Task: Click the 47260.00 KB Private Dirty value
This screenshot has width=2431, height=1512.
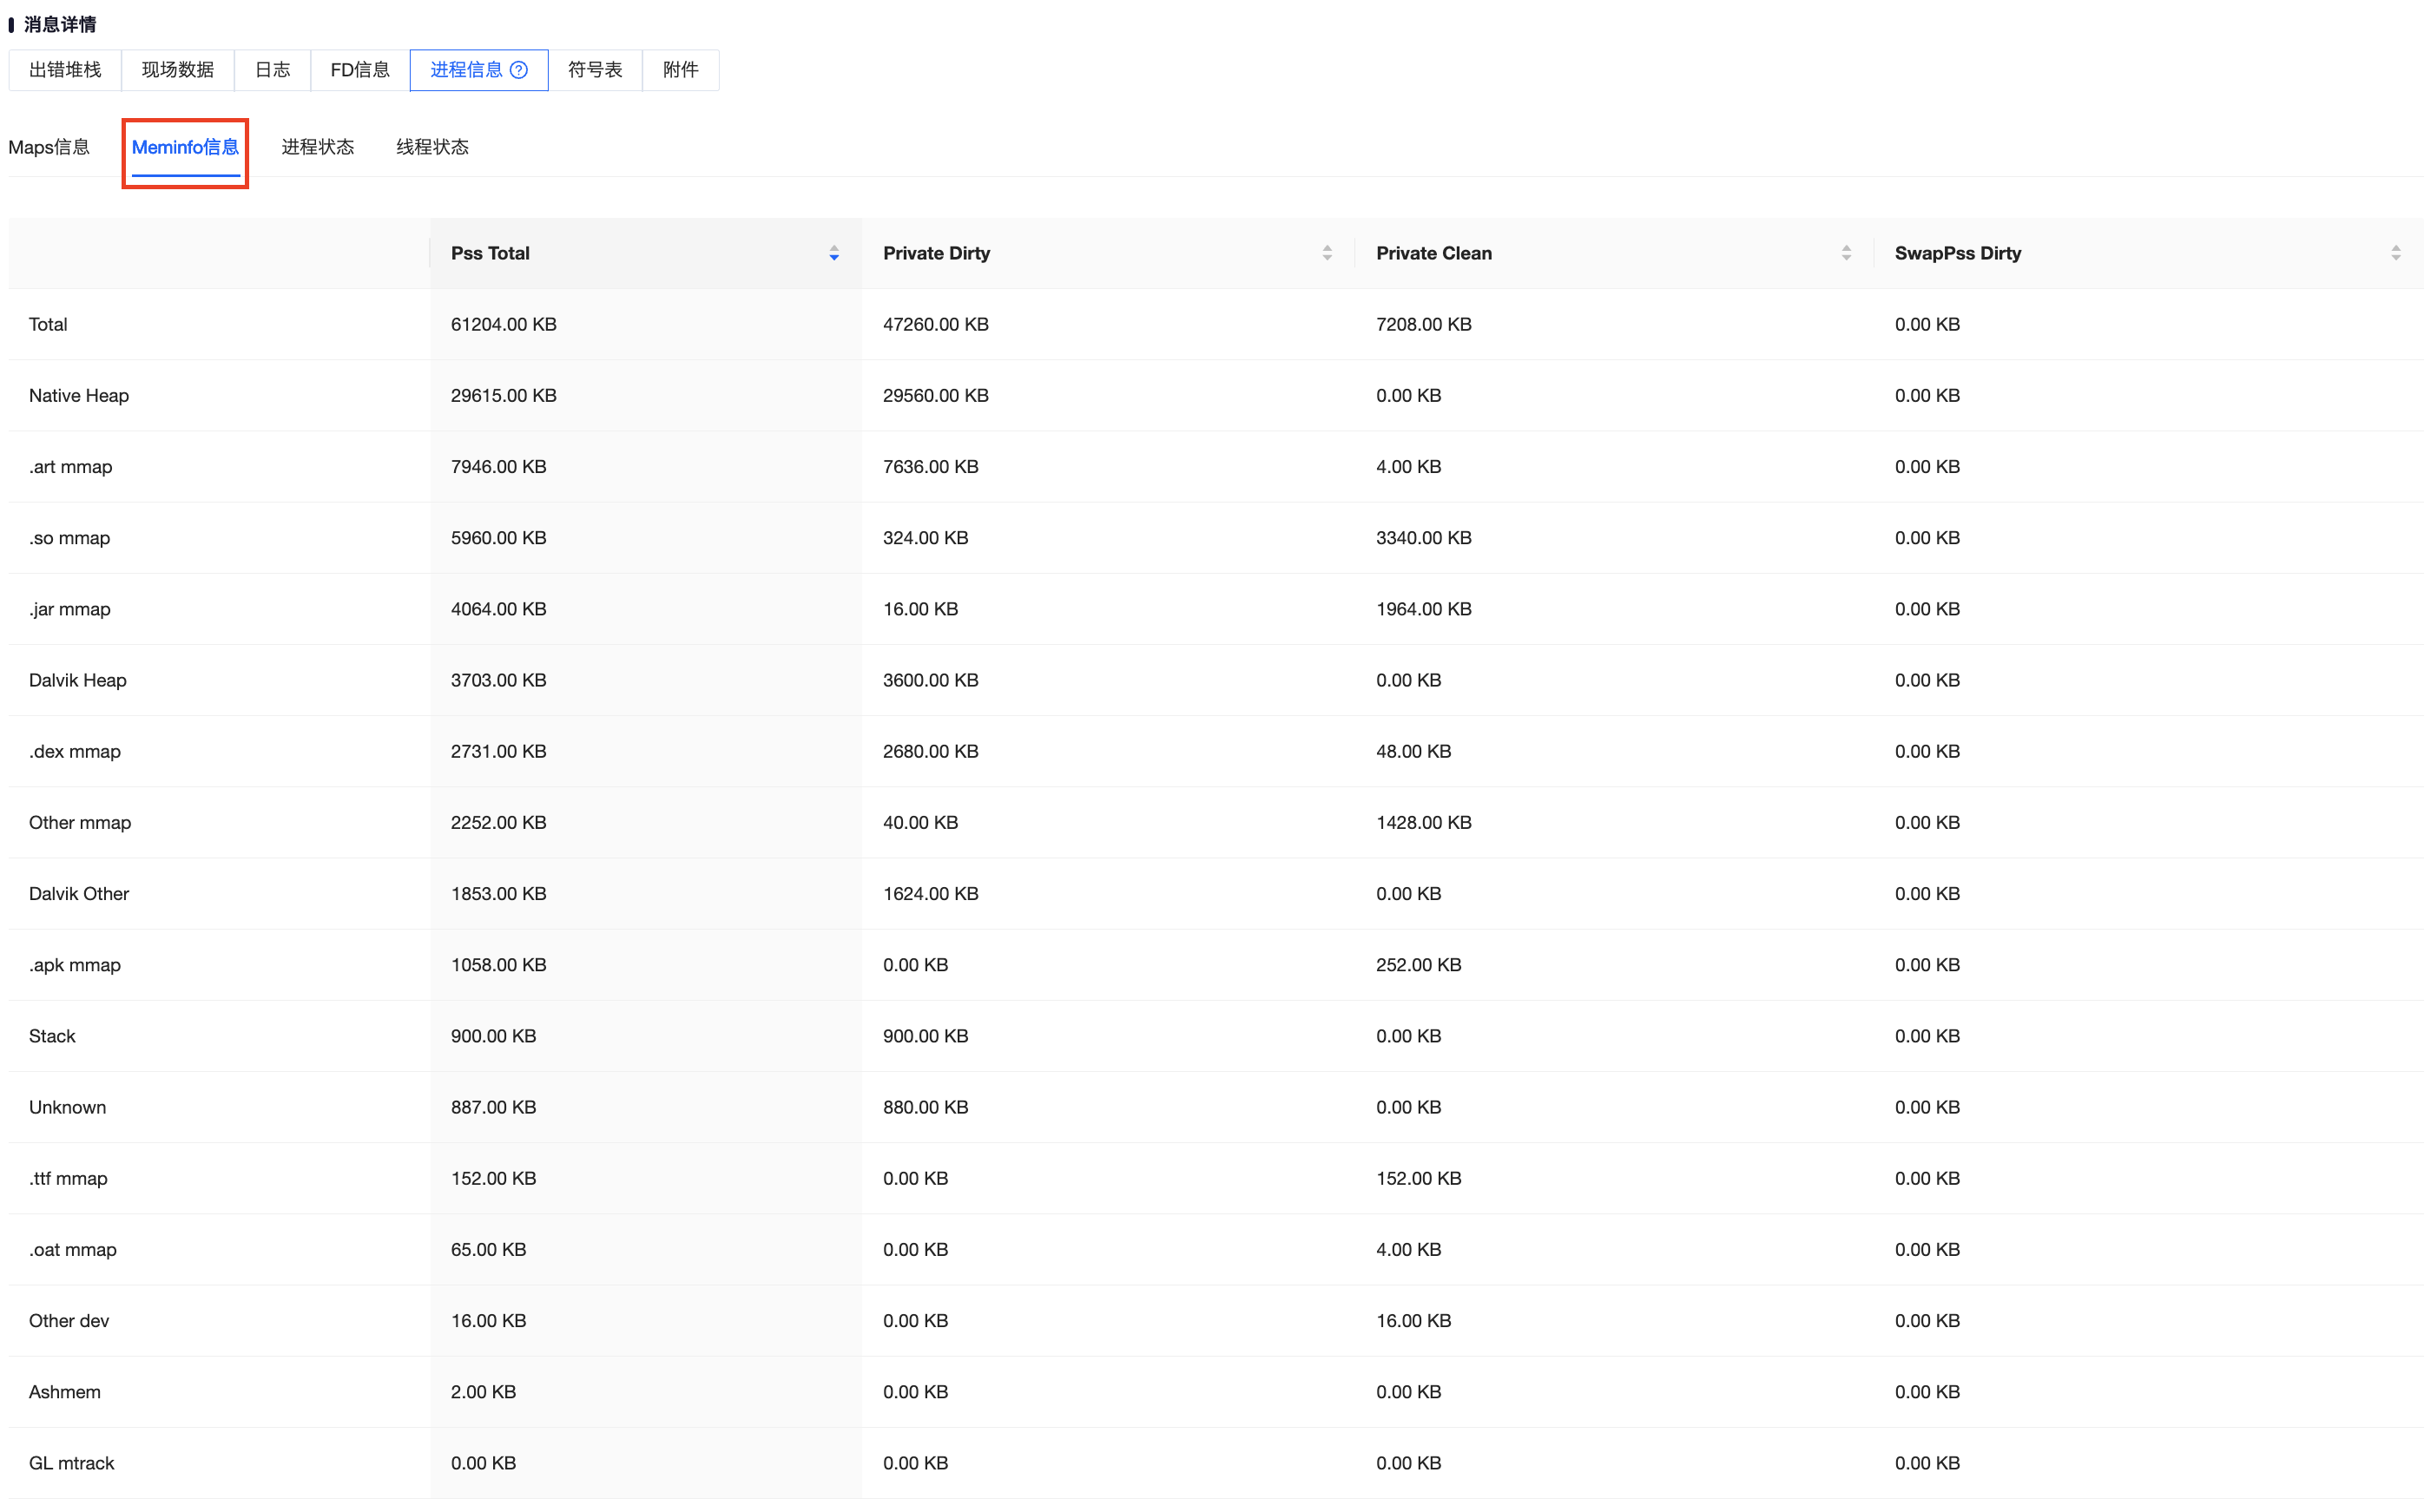Action: click(x=936, y=325)
